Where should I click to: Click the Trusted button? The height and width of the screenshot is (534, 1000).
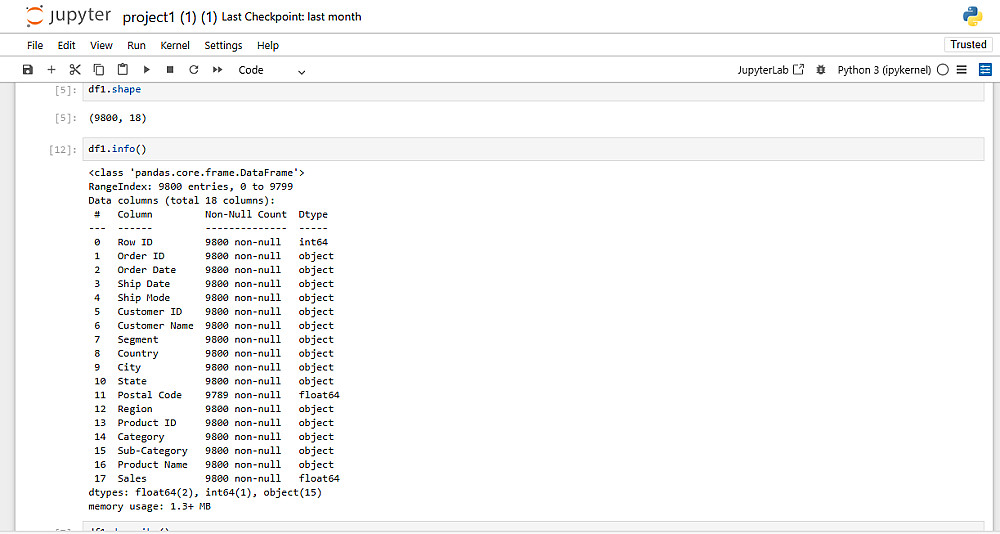968,44
